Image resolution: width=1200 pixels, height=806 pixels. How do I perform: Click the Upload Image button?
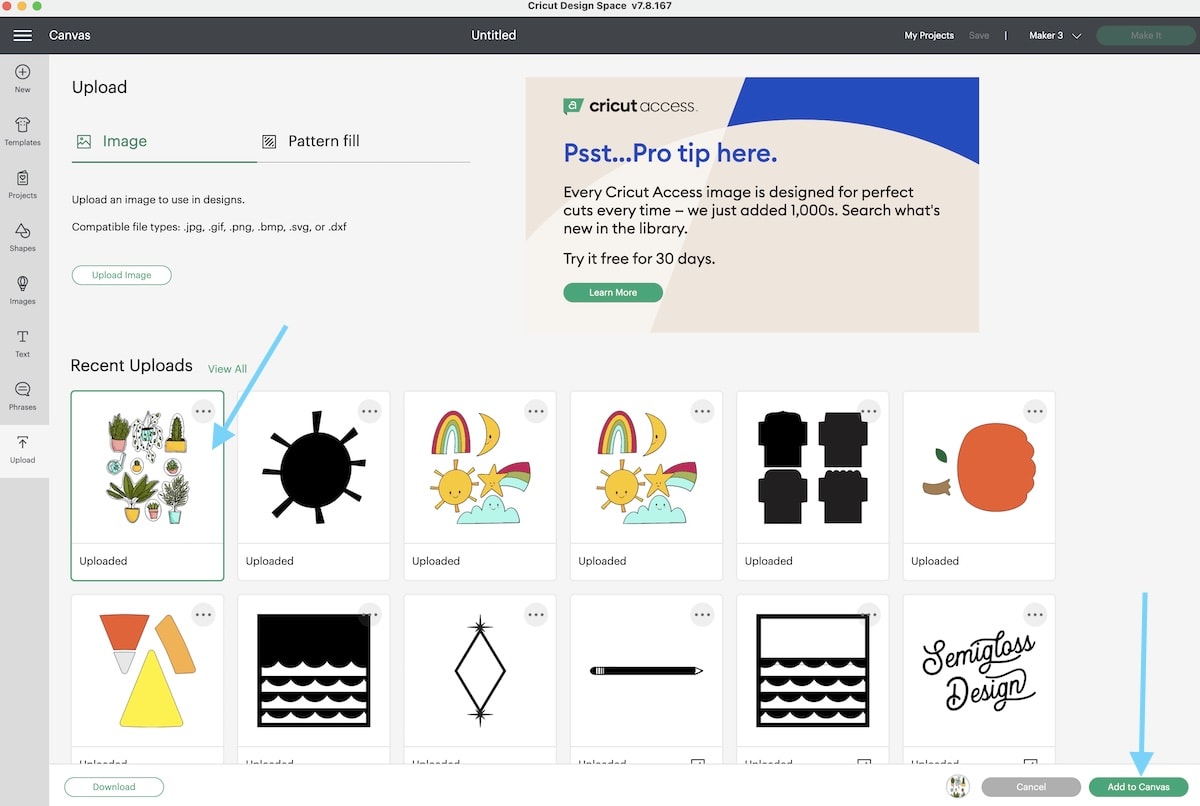[x=122, y=275]
